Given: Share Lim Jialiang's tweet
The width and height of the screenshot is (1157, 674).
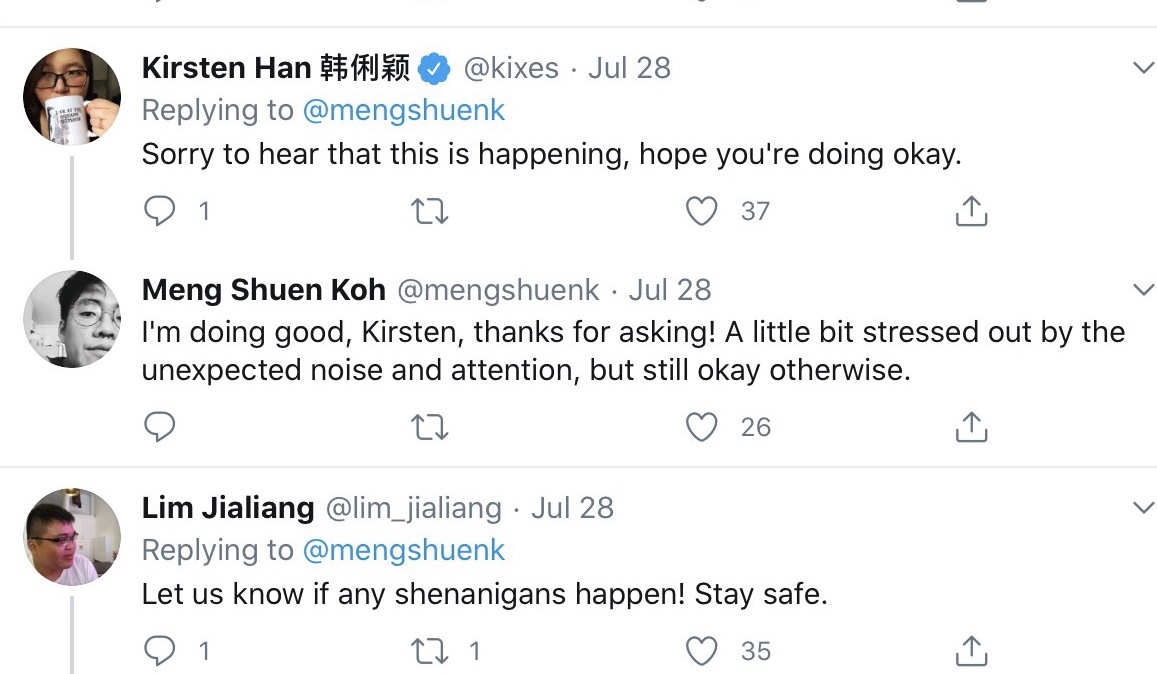Looking at the screenshot, I should point(971,650).
